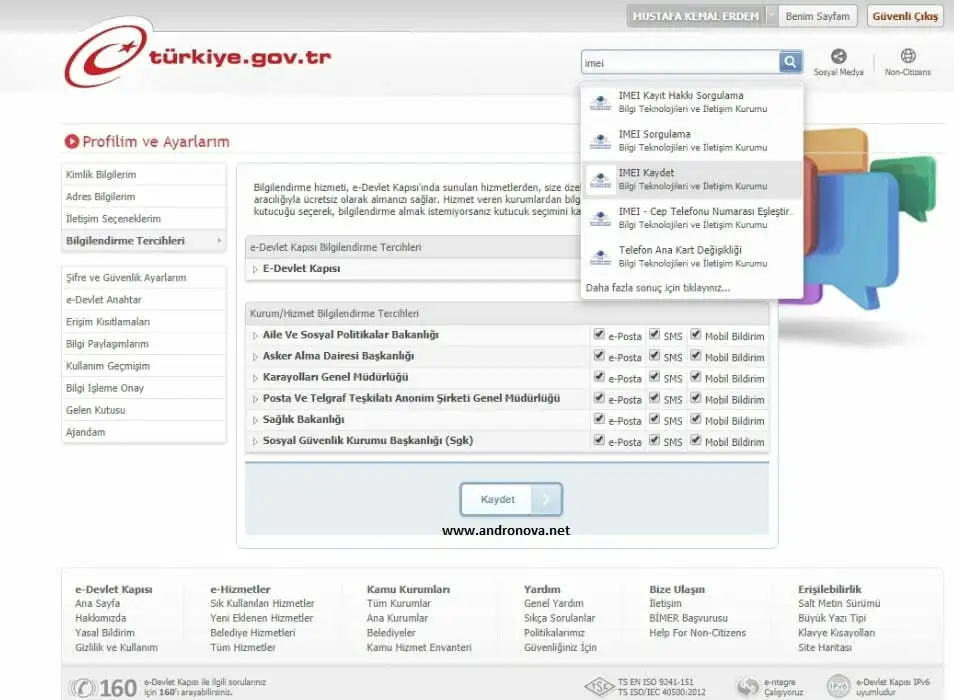Expand Posta Ve Telgraf Teşkilatı row
The height and width of the screenshot is (700, 954).
[256, 399]
